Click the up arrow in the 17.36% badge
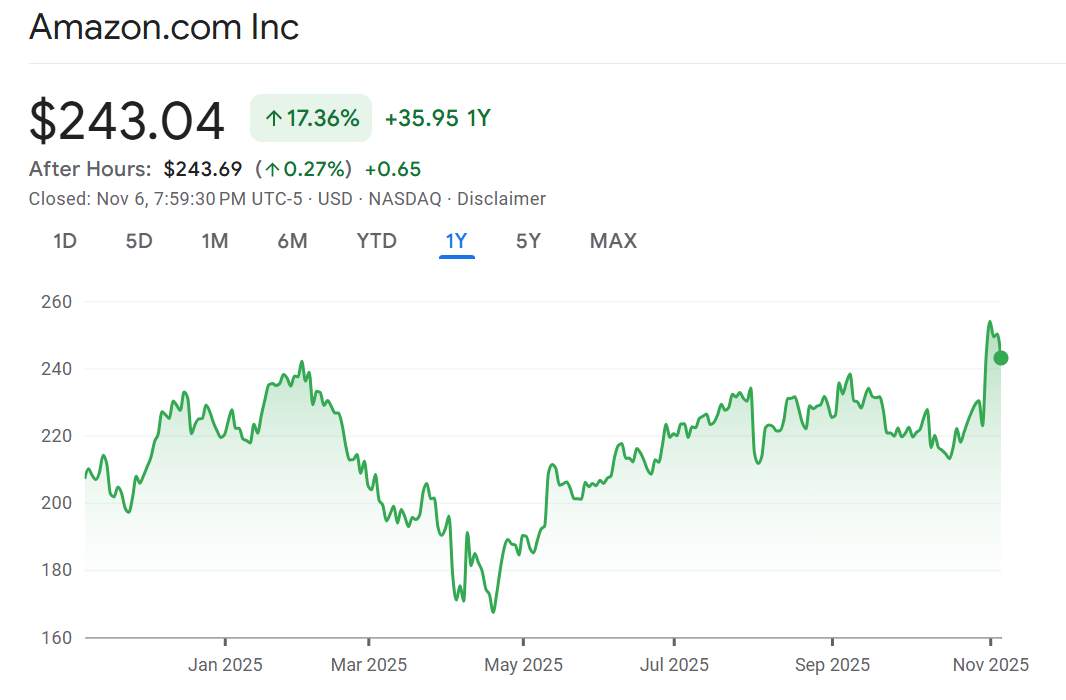 tap(273, 119)
